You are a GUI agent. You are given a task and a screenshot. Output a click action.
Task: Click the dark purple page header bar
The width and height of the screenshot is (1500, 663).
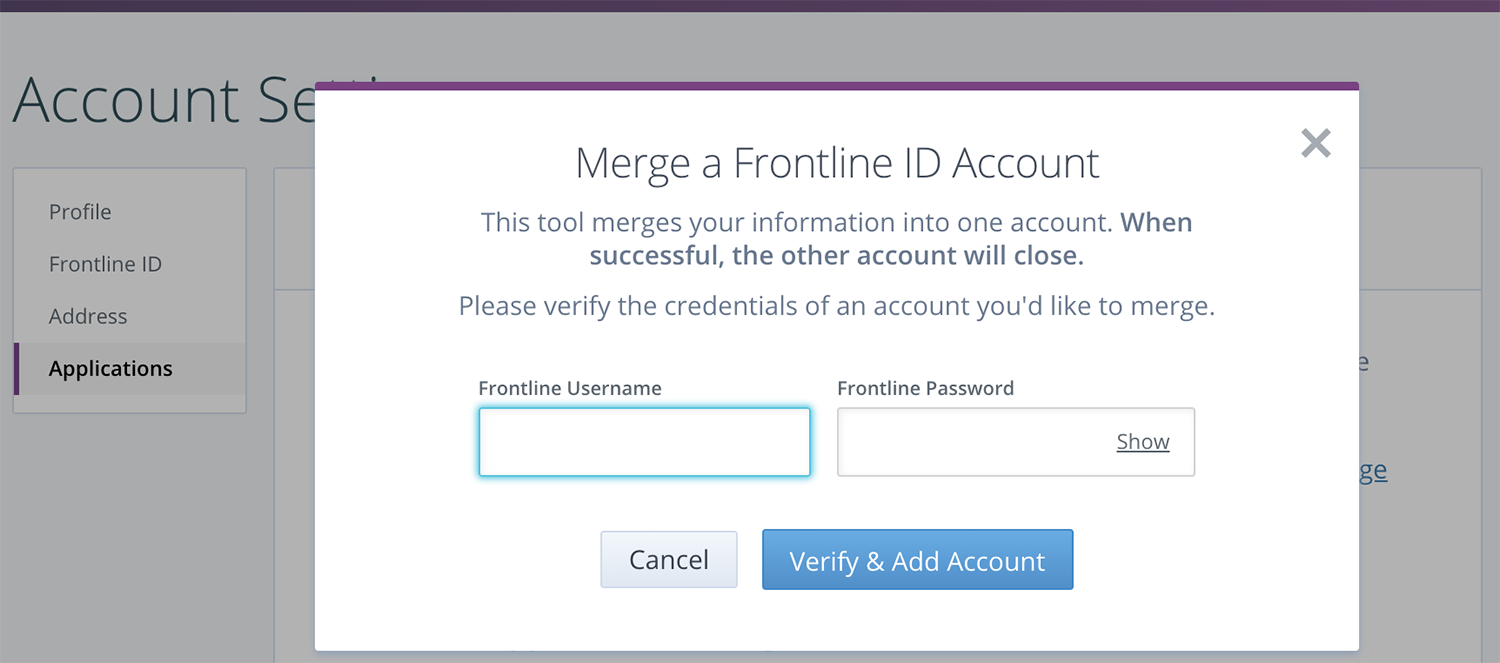pyautogui.click(x=750, y=6)
